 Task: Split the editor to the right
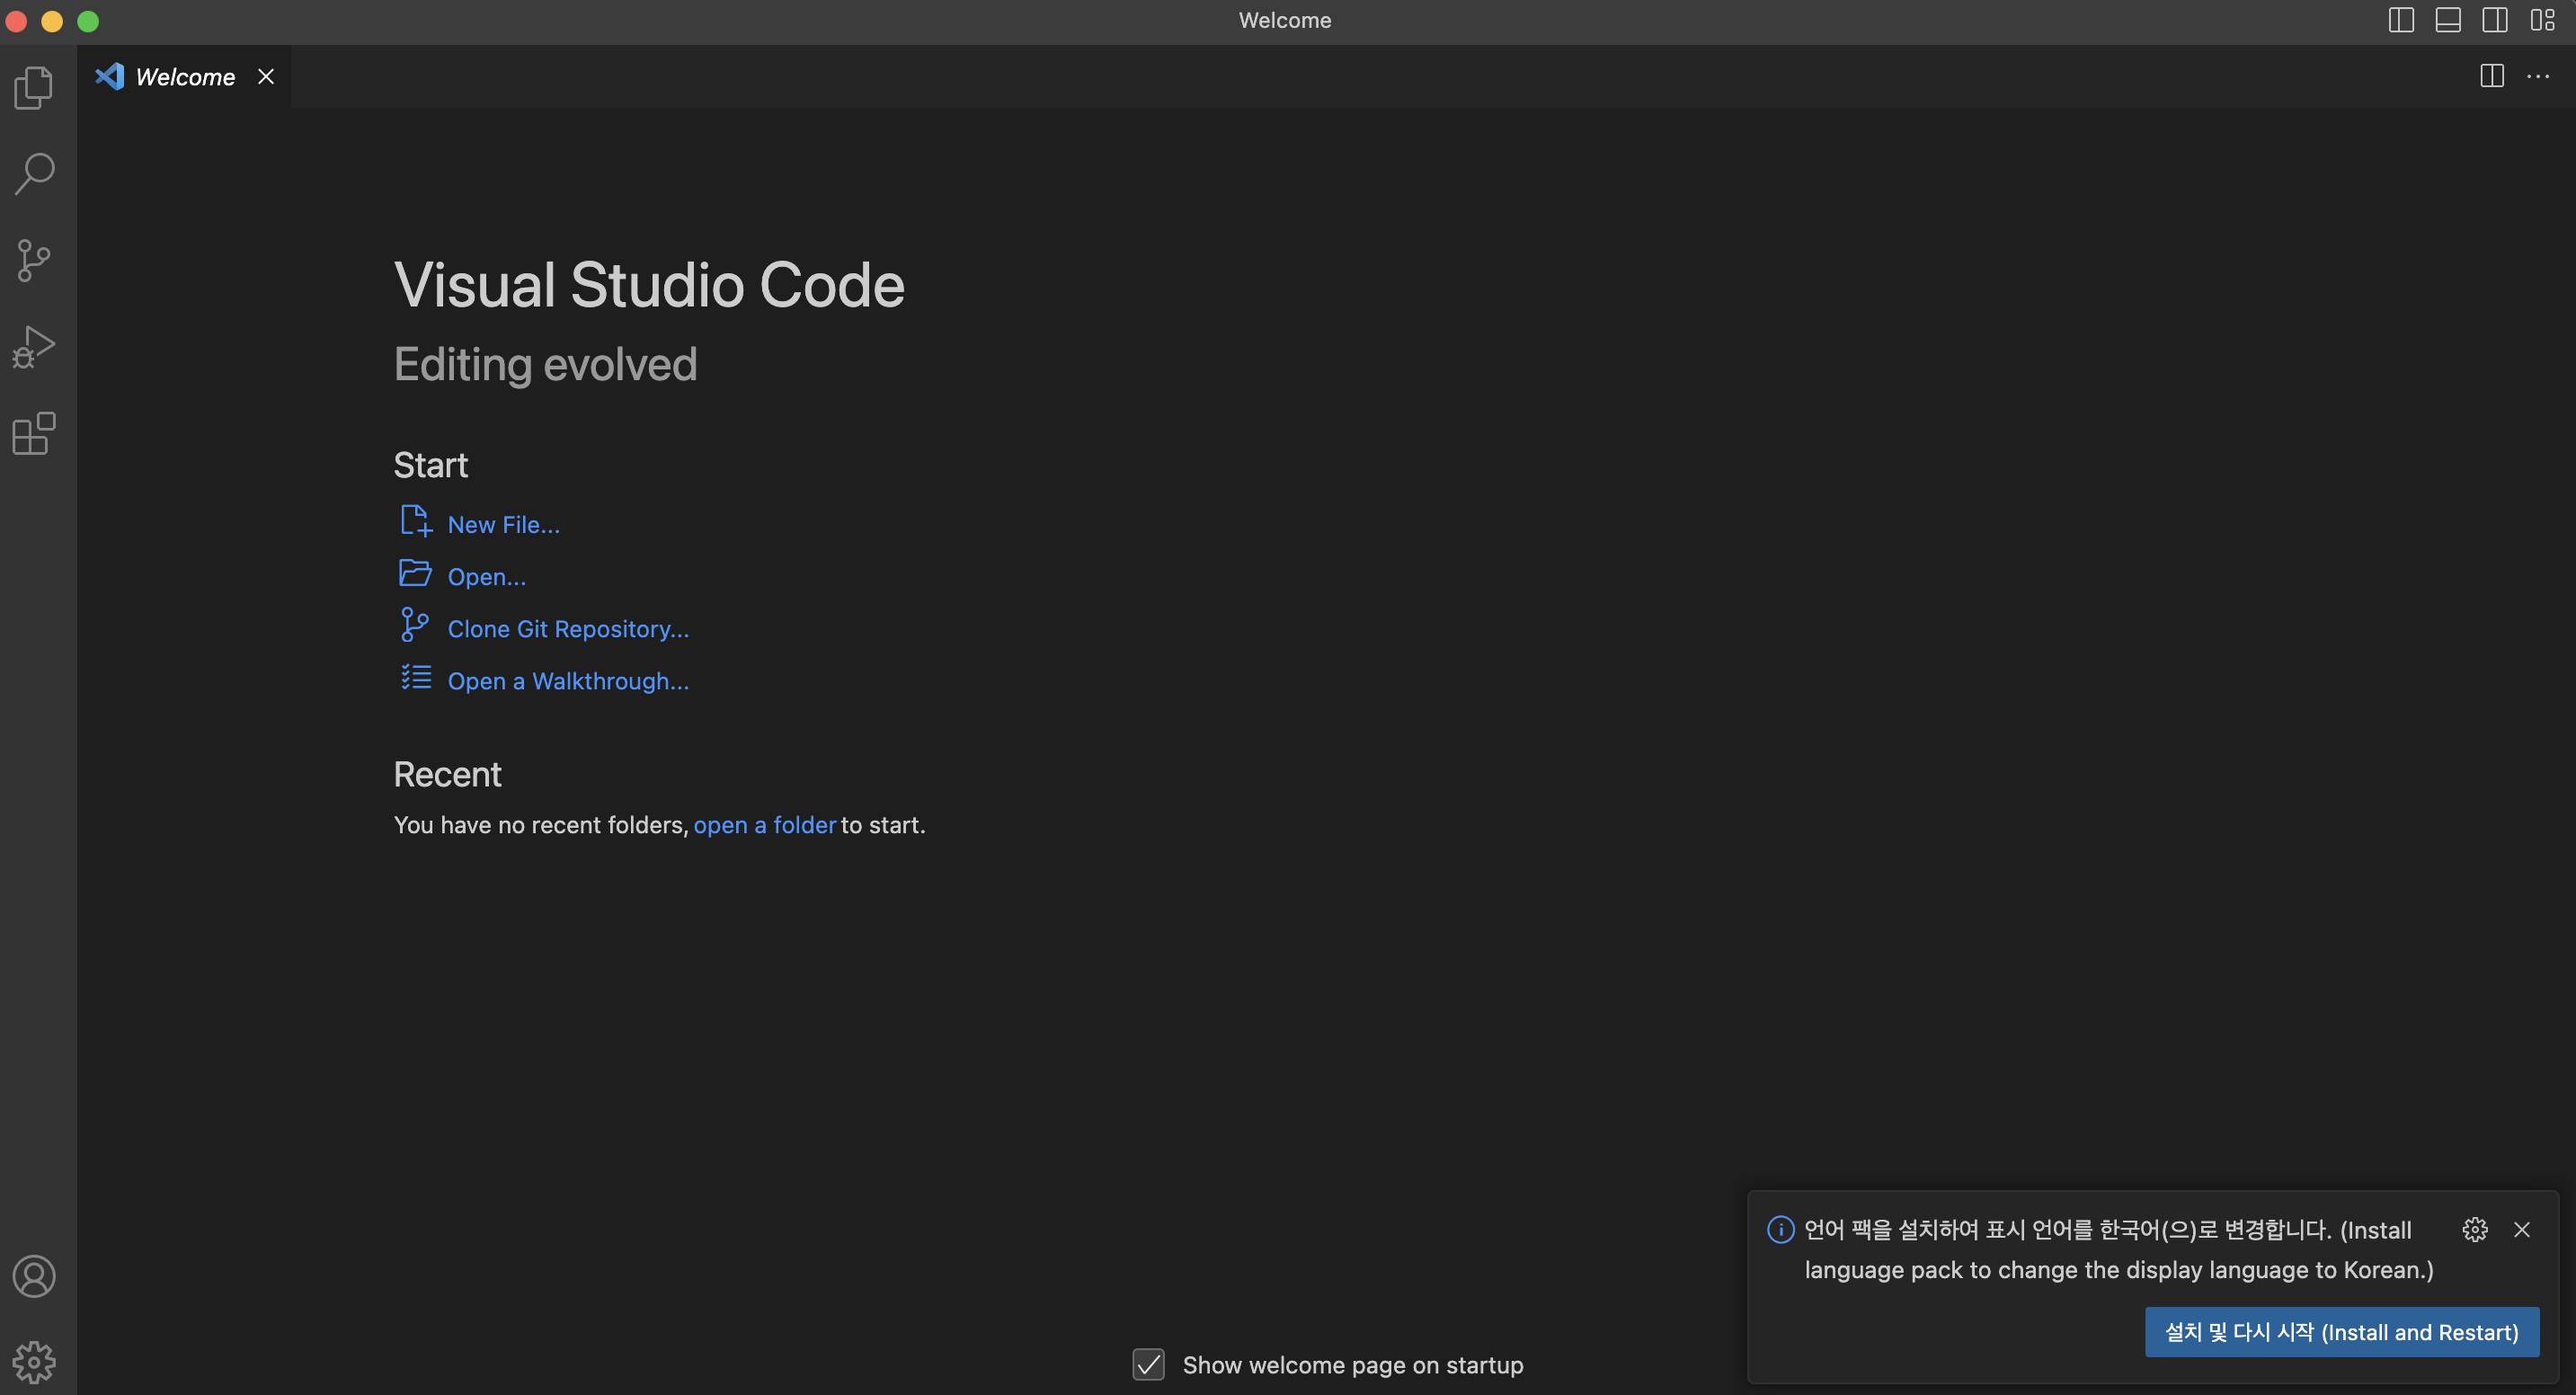pyautogui.click(x=2492, y=76)
